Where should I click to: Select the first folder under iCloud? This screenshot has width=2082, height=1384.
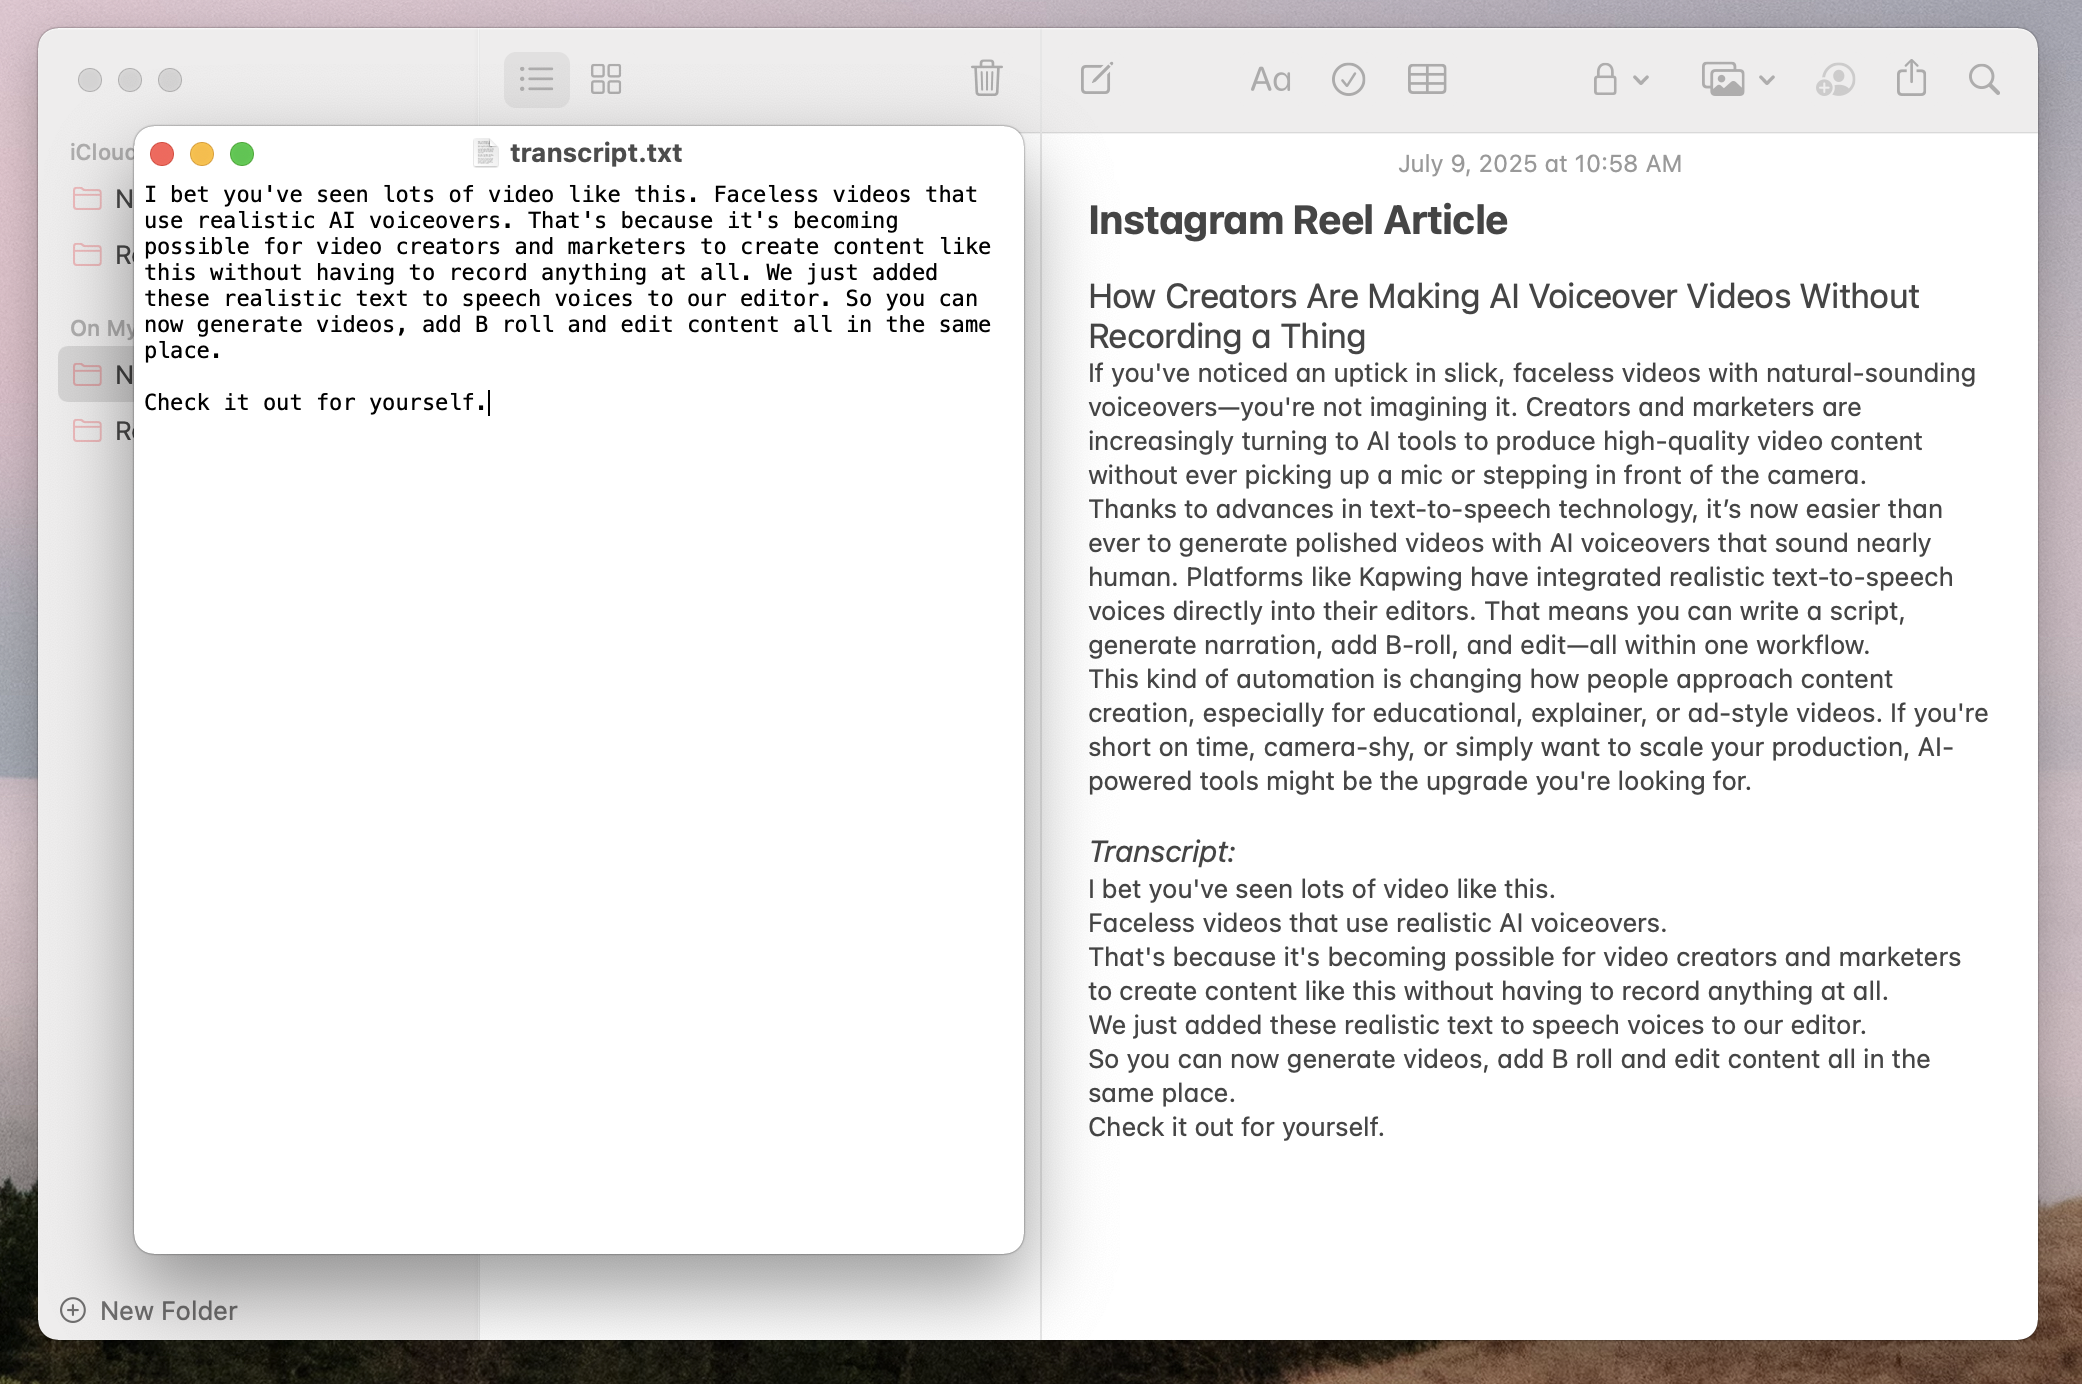(110, 200)
